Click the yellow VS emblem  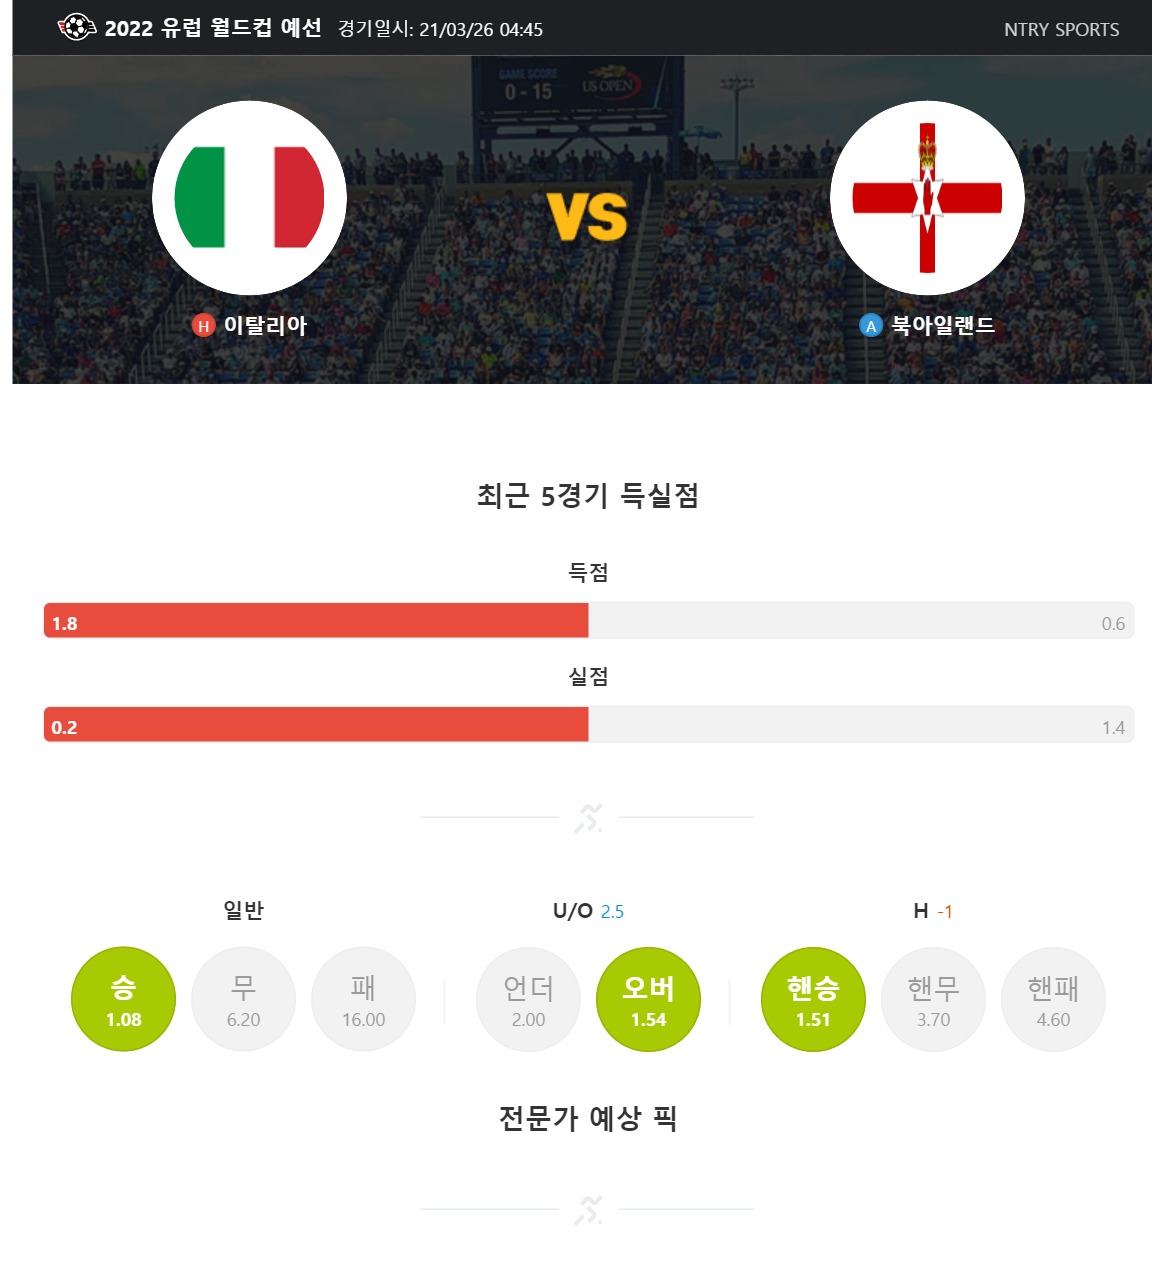point(588,216)
